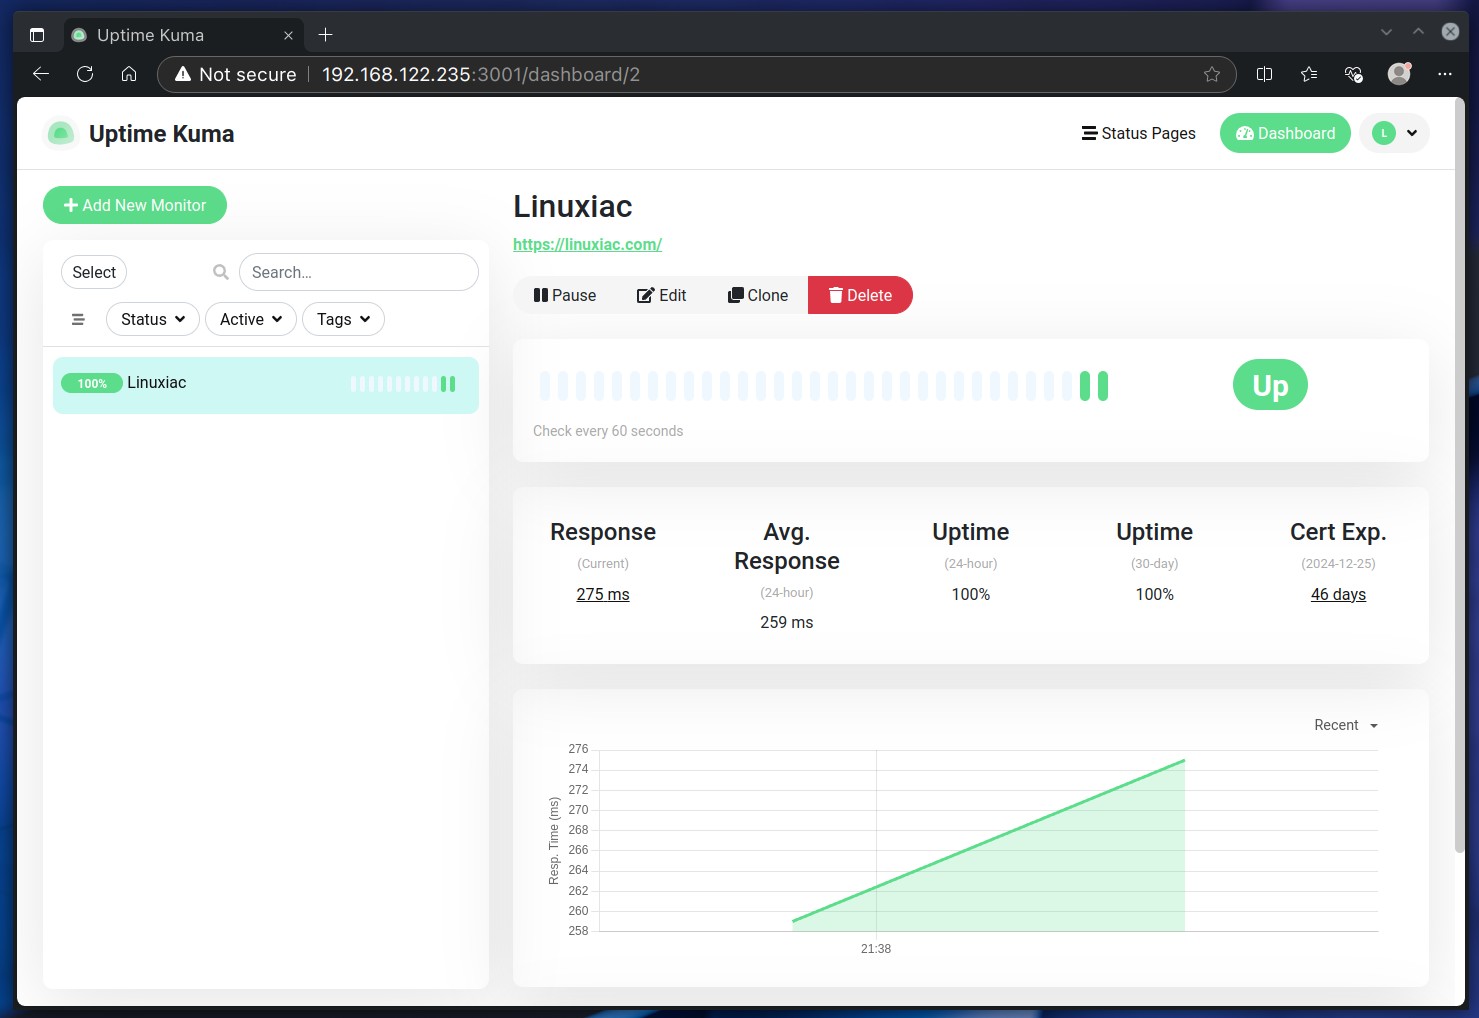Click the 46 days cert expiry link
Image resolution: width=1479 pixels, height=1018 pixels.
point(1338,594)
